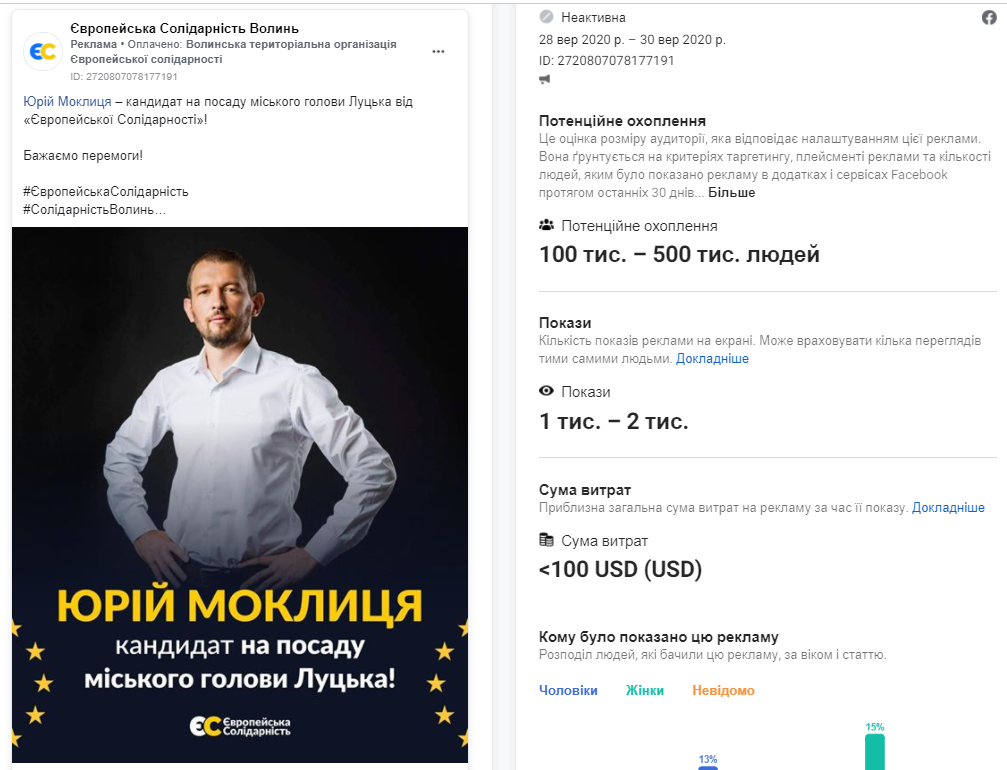
Task: Toggle the Невідомо legend series
Action: pos(723,690)
